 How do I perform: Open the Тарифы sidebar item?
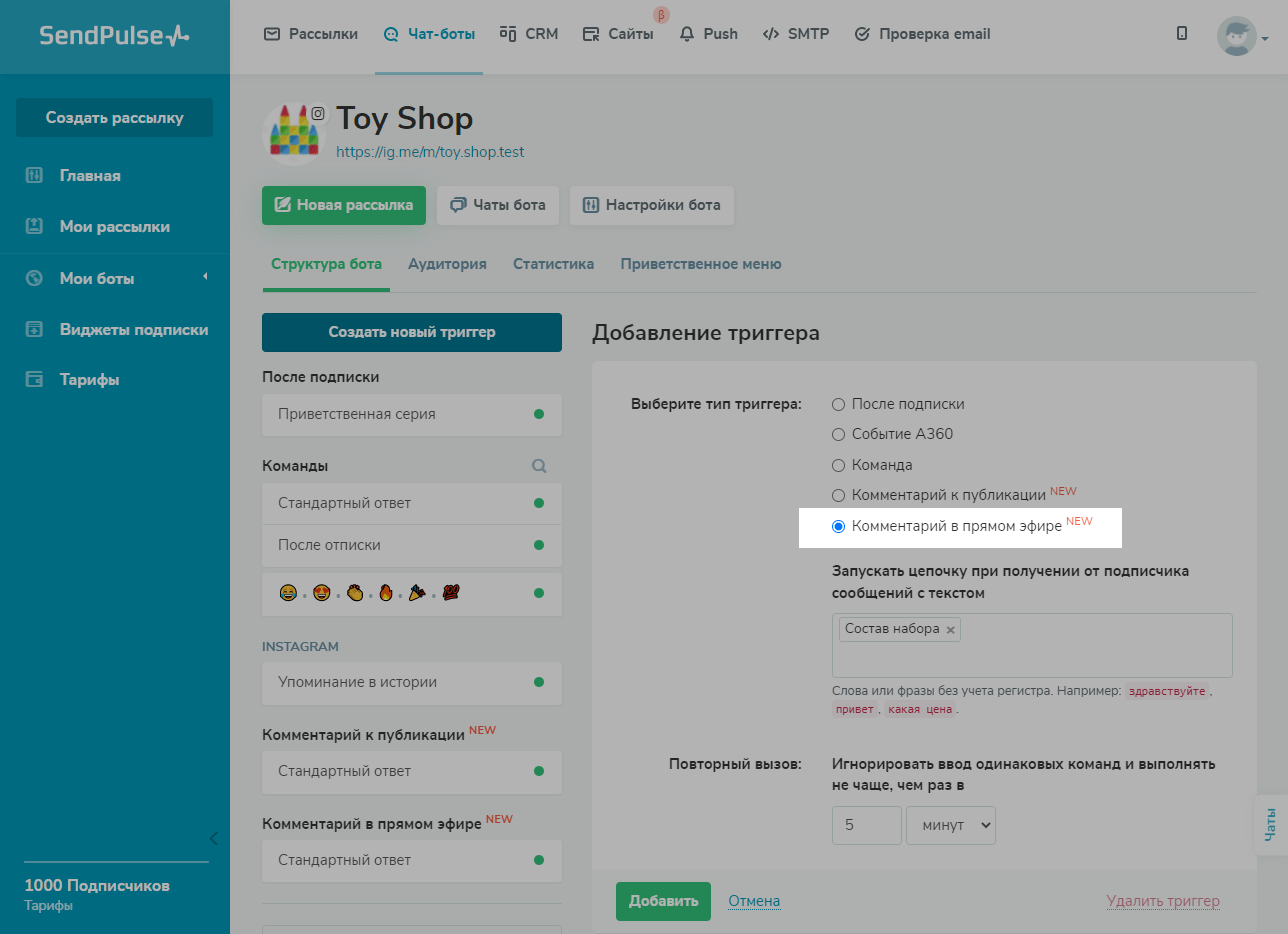(x=89, y=380)
